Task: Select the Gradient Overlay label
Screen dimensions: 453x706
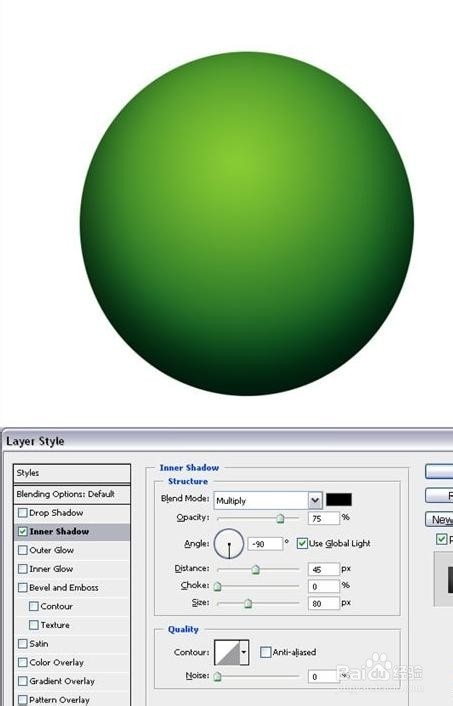Action: (x=62, y=681)
